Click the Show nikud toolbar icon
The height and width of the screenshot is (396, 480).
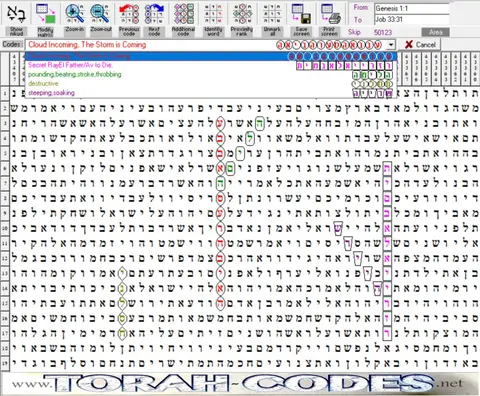(x=16, y=15)
